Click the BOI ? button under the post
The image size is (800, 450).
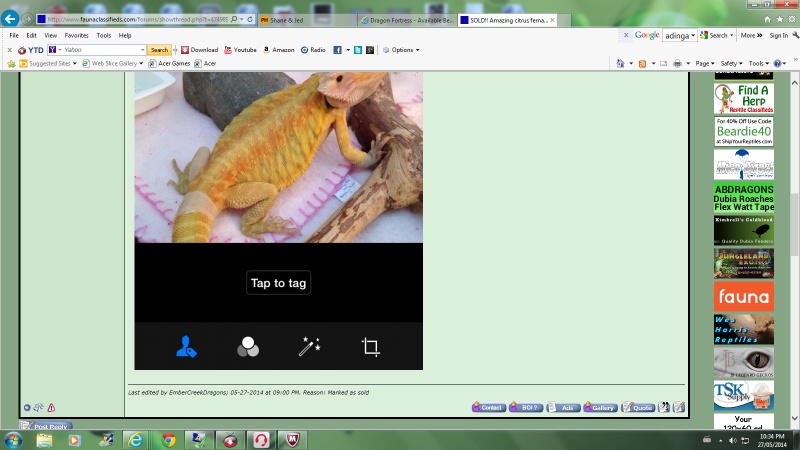(x=526, y=407)
